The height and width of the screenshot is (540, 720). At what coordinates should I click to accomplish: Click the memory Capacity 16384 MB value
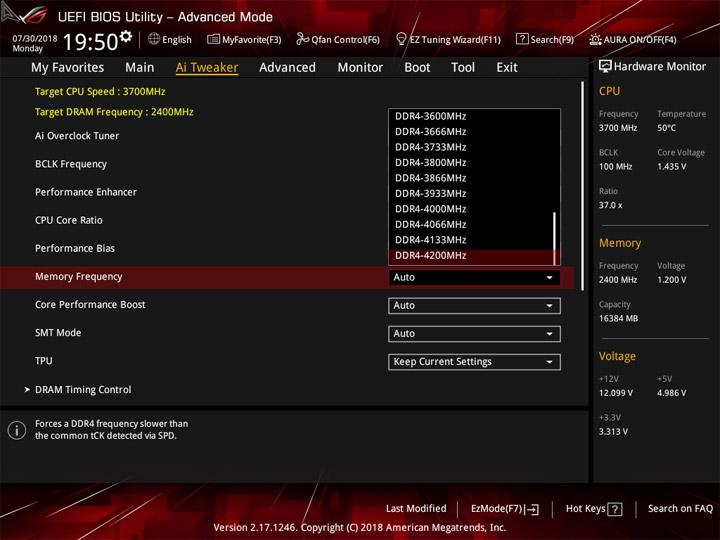618,319
